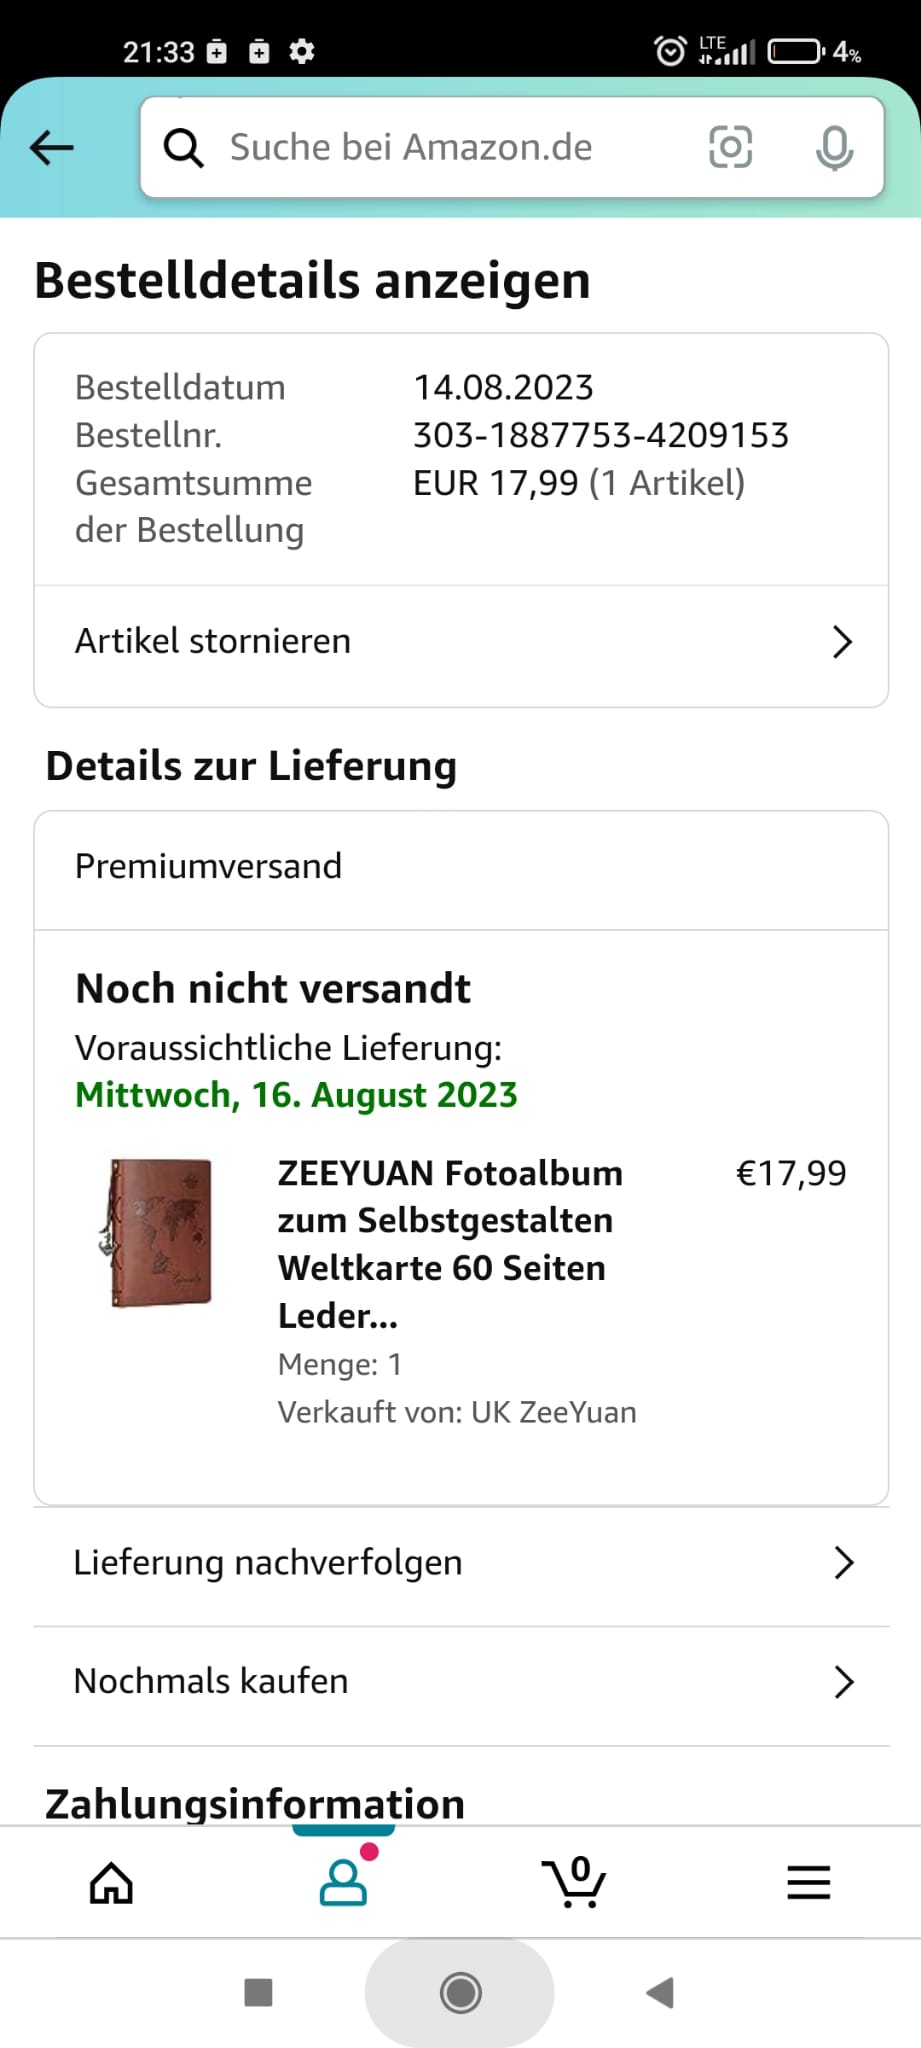Viewport: 921px width, 2048px height.
Task: Select the Nochmals kaufen option
Action: (211, 1681)
